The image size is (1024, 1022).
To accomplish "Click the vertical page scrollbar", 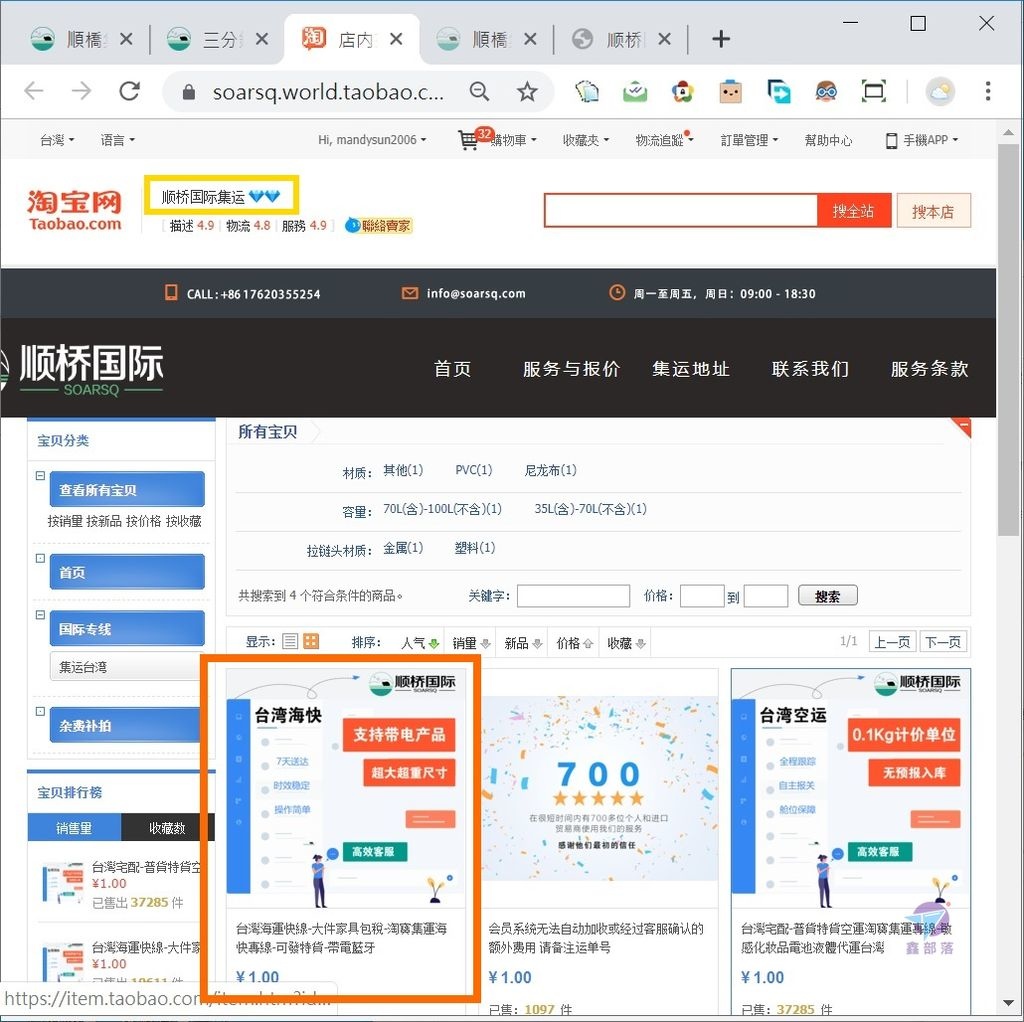I will [1008, 340].
